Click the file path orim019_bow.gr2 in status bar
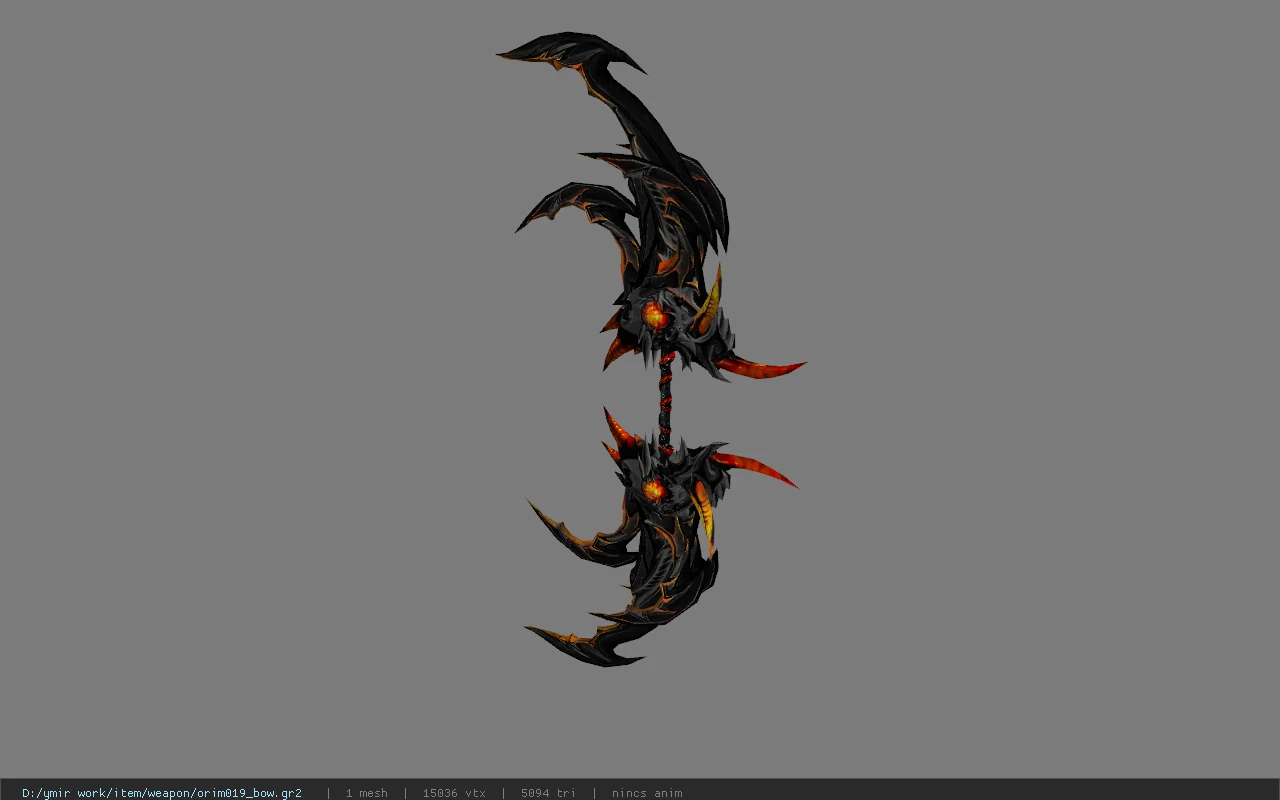 [162, 793]
